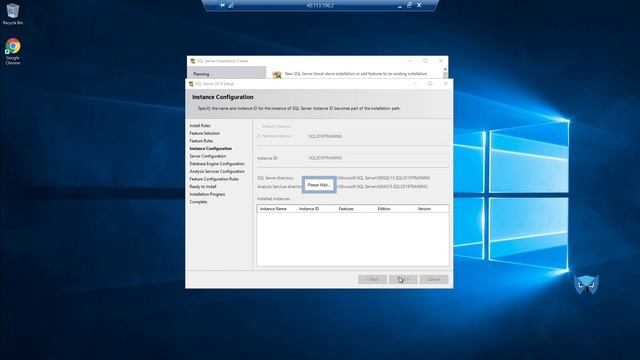The image size is (640, 360).
Task: Click the 'Installed instances:' label
Action: [x=273, y=199]
